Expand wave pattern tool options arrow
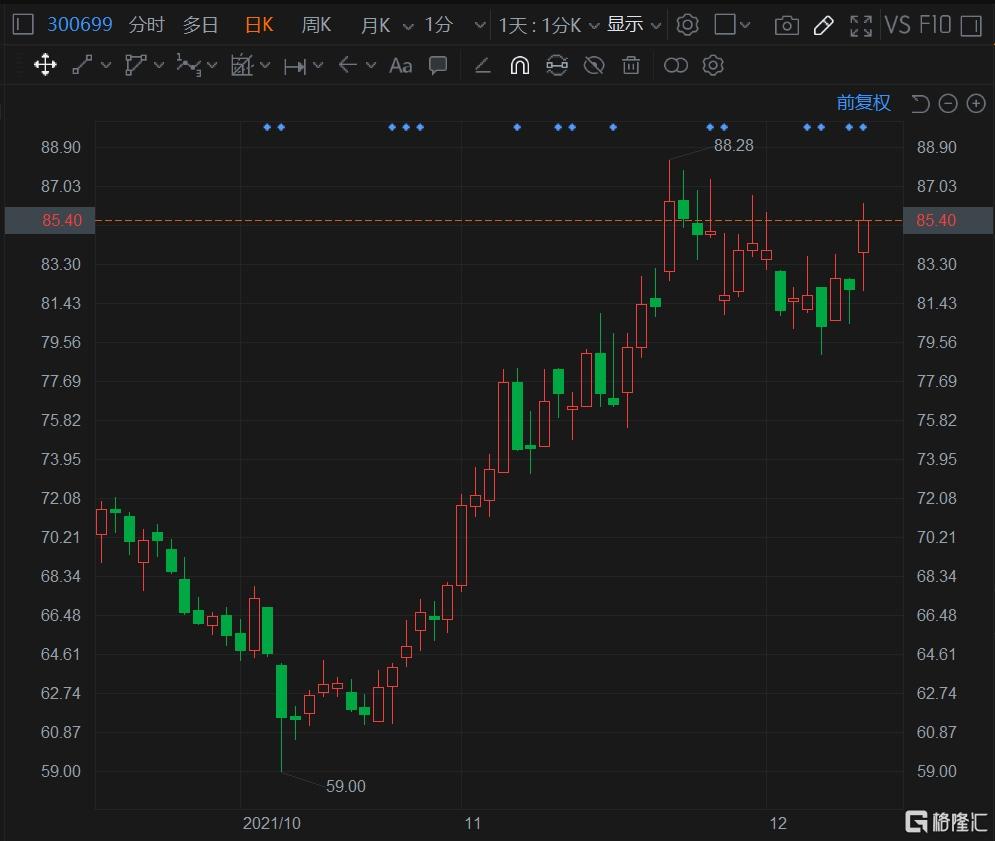The image size is (995, 841). point(212,65)
